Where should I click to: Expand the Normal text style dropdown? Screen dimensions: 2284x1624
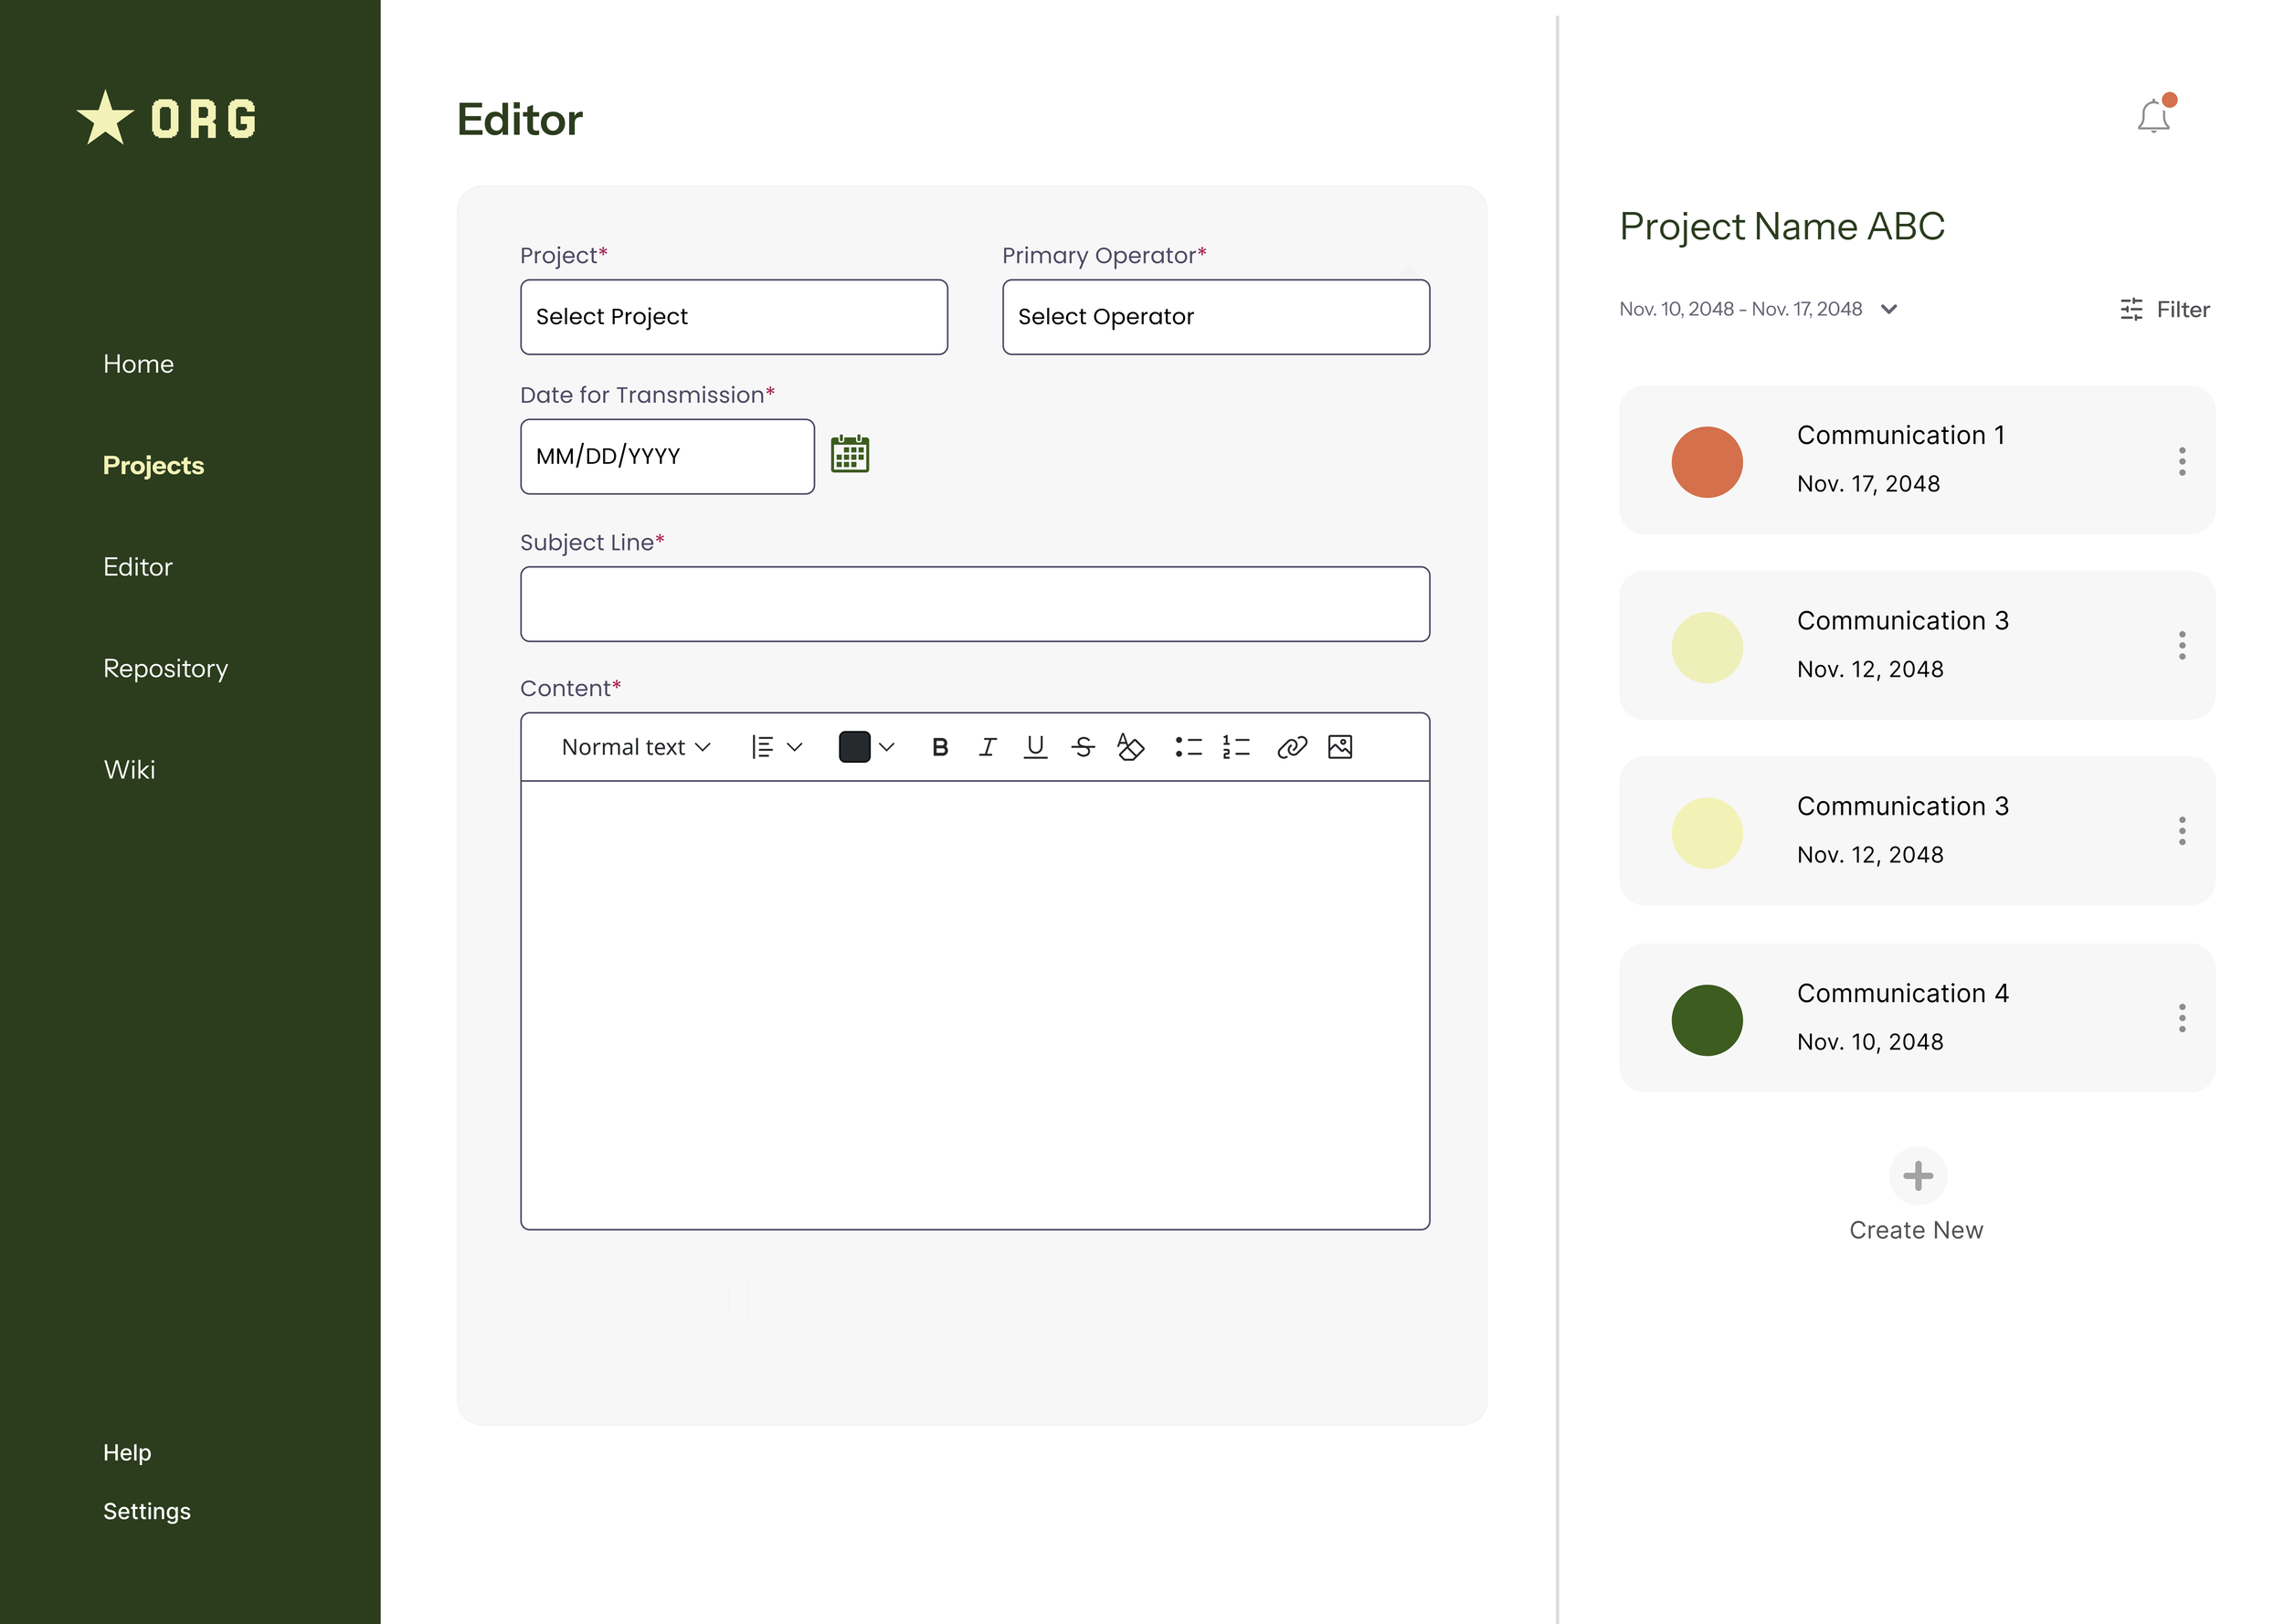[636, 747]
